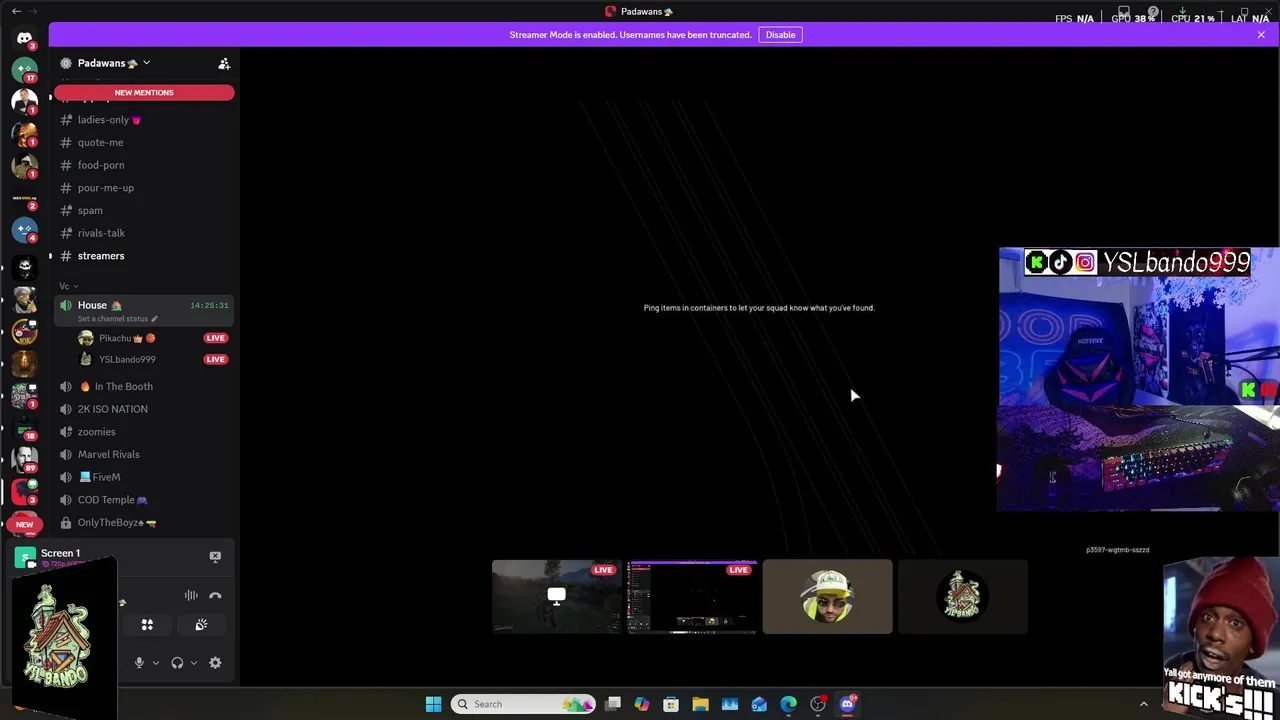
Task: Open Copilot icon on taskbar
Action: pyautogui.click(x=641, y=704)
